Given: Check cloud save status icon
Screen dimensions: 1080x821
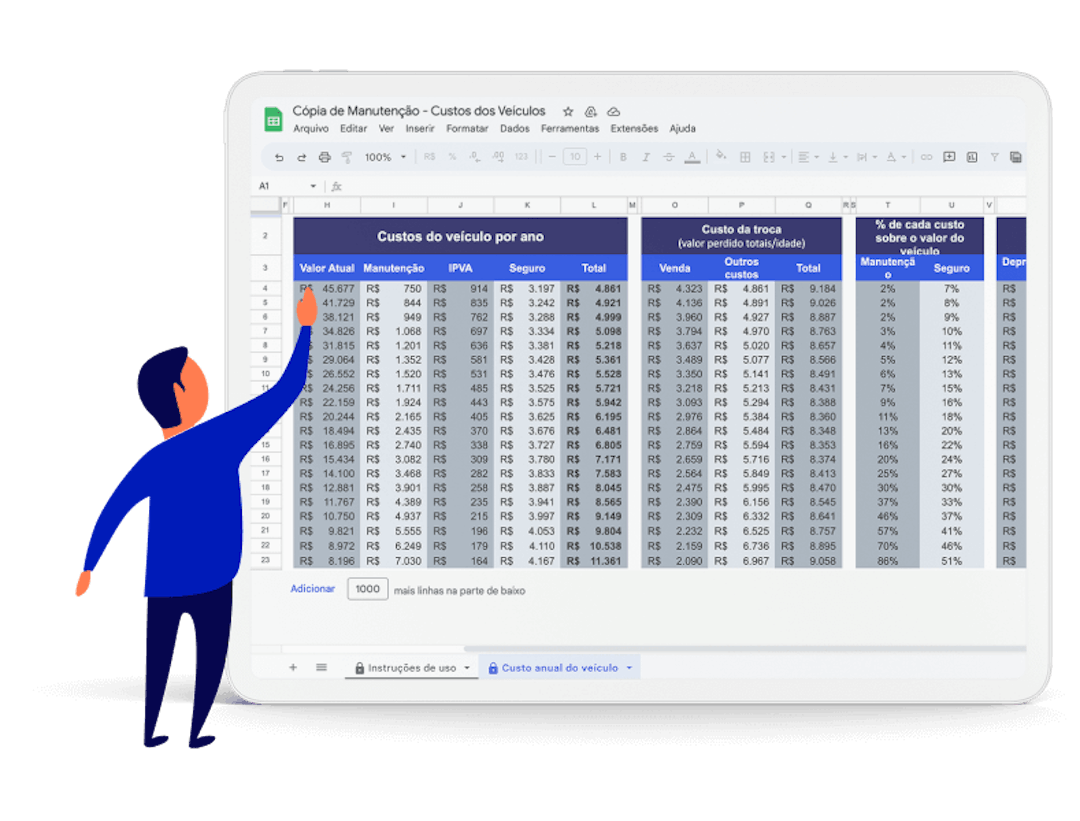Looking at the screenshot, I should click(x=614, y=112).
